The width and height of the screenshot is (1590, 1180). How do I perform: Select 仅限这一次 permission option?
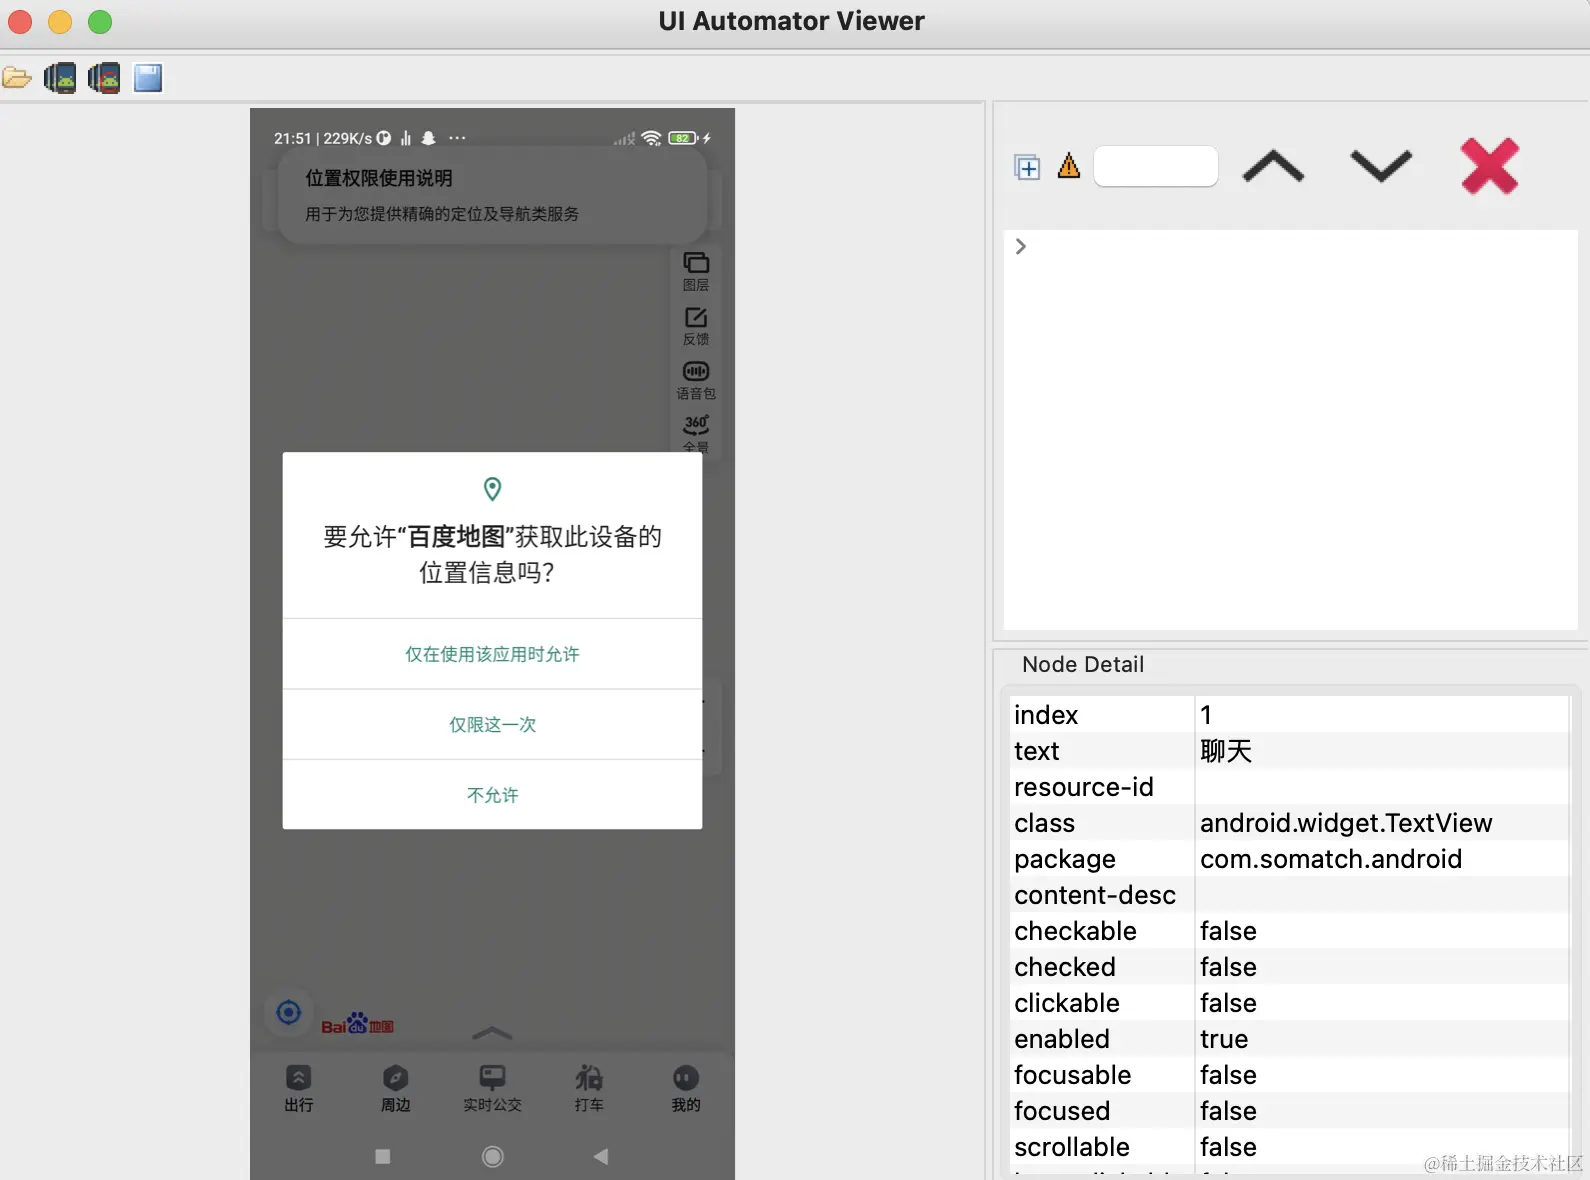[492, 724]
